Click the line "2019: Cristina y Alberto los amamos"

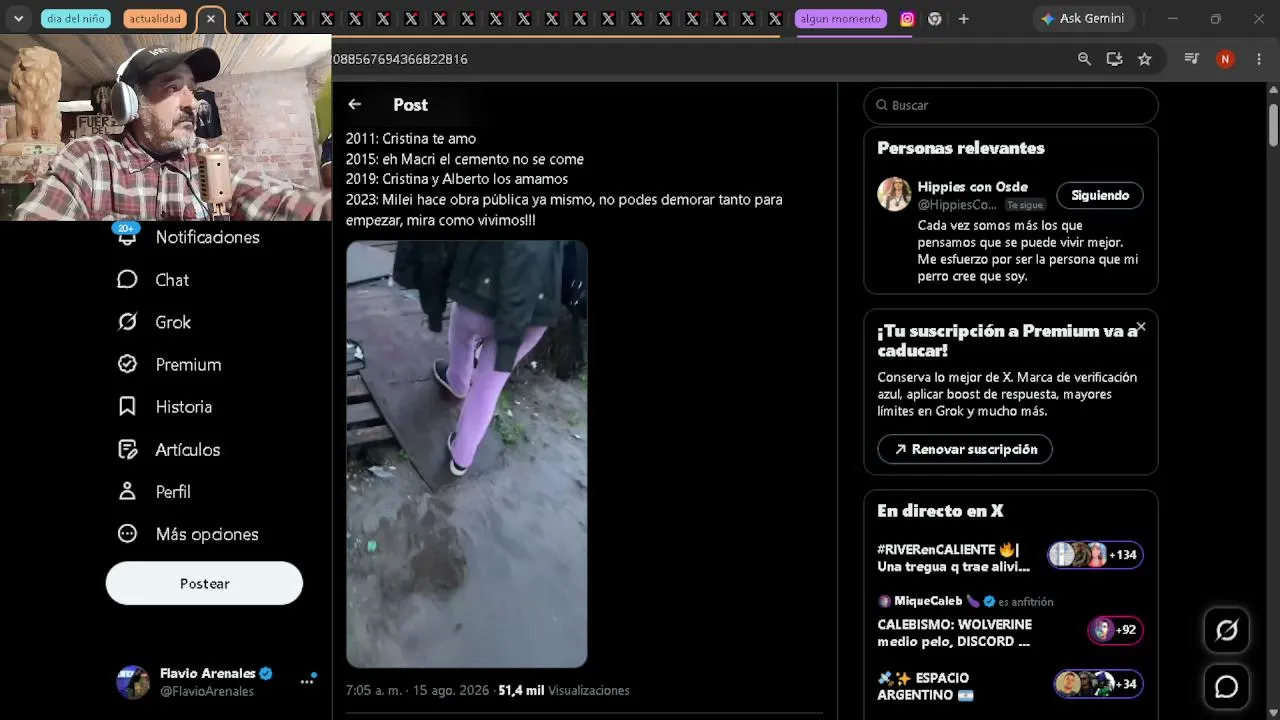point(457,179)
